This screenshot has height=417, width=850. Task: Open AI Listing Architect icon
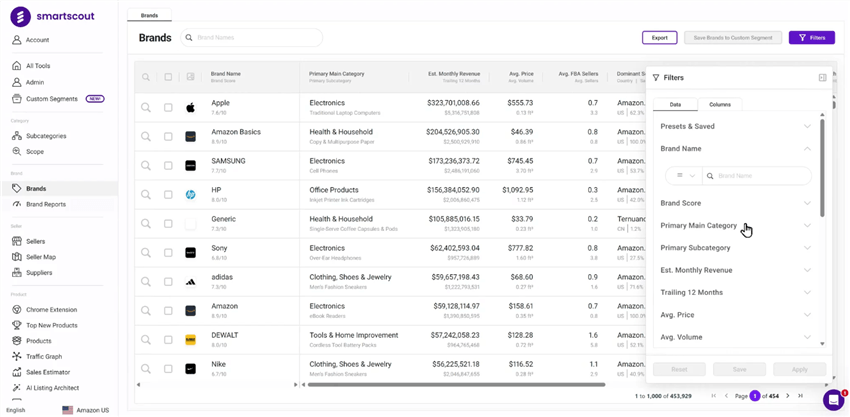click(x=17, y=388)
